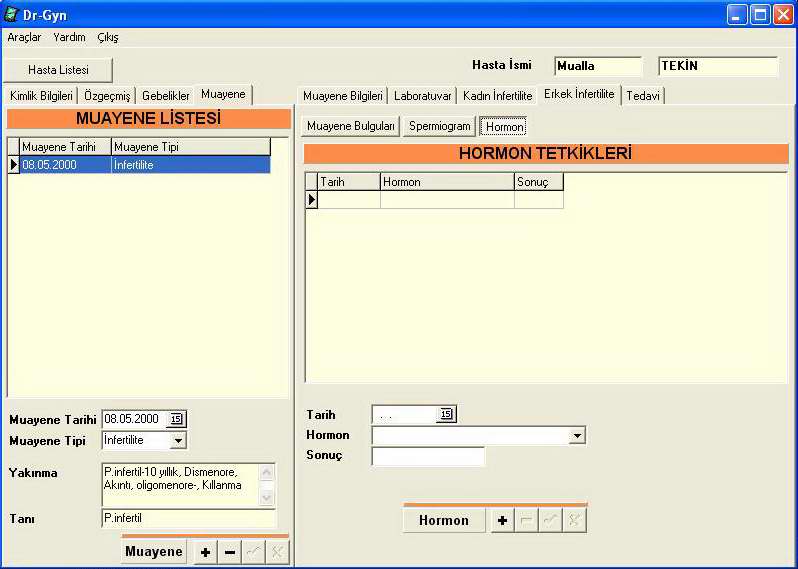Click the Dr-Gyn application icon in title bar
This screenshot has height=569, width=798.
pyautogui.click(x=11, y=14)
